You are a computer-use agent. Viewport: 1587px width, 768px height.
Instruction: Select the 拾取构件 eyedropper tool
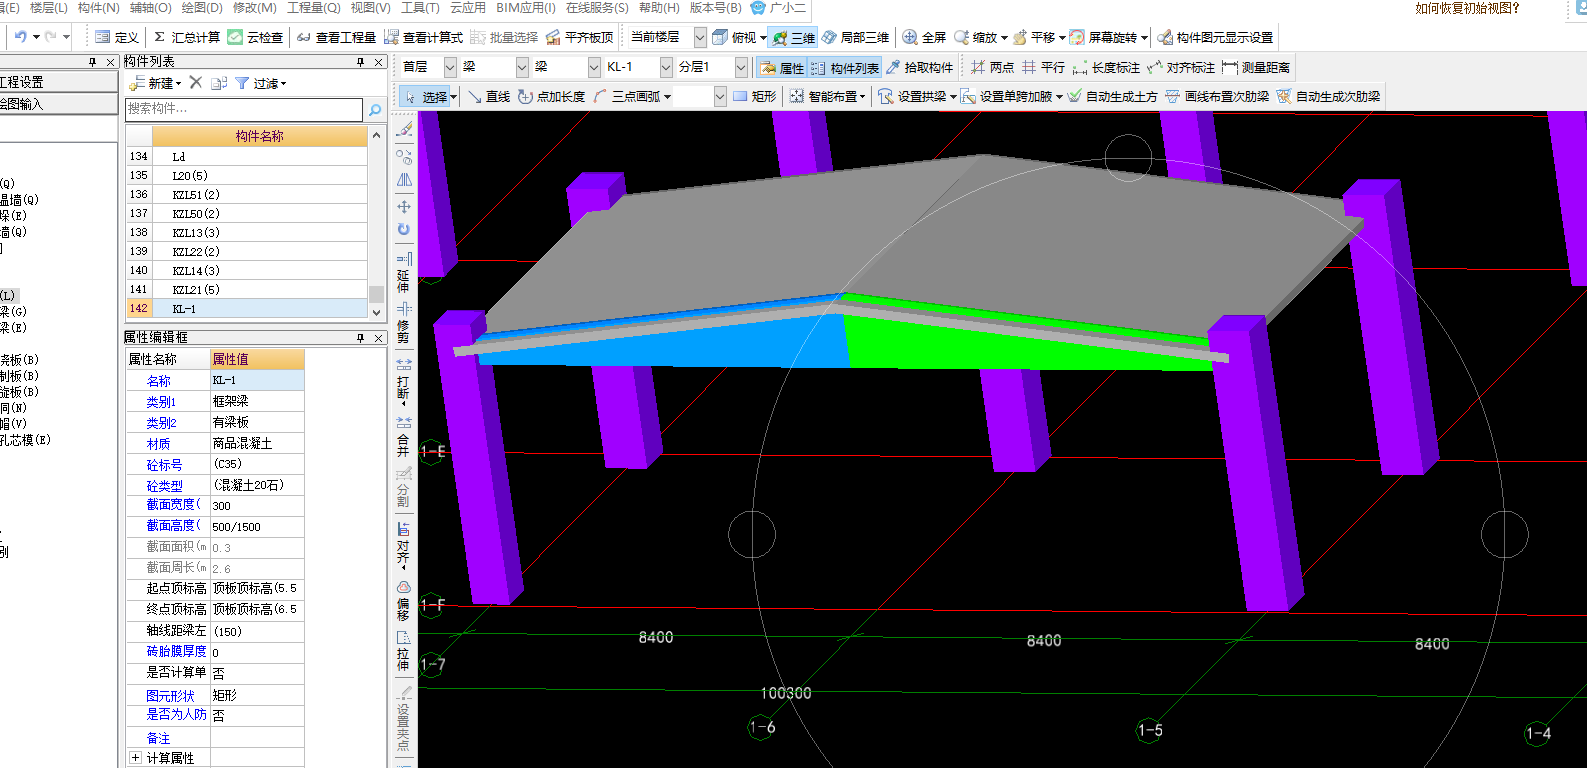pyautogui.click(x=919, y=67)
